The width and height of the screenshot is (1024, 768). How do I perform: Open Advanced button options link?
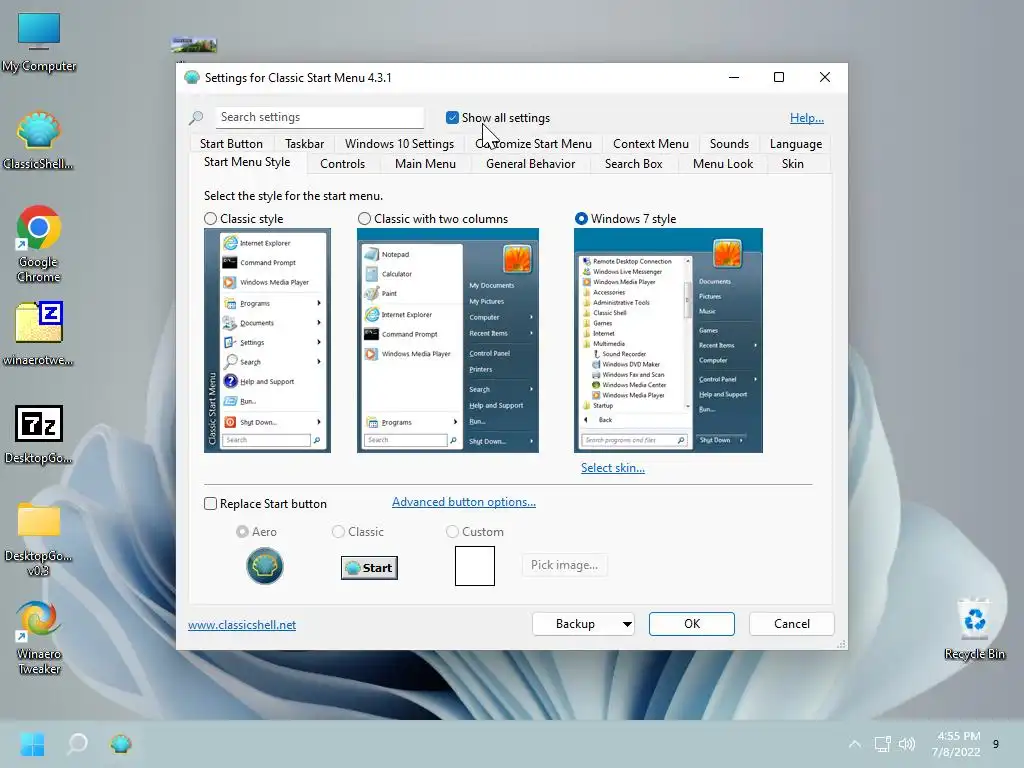click(x=464, y=502)
